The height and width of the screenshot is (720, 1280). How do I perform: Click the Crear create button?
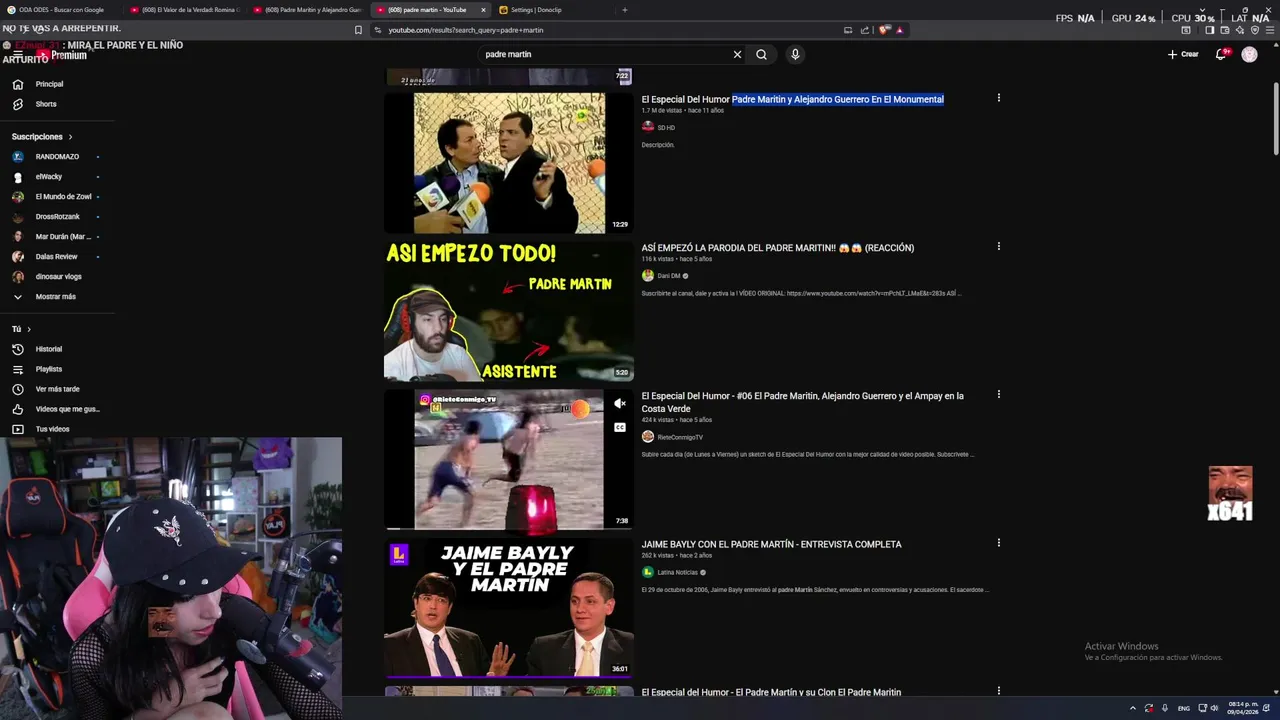pyautogui.click(x=1183, y=54)
